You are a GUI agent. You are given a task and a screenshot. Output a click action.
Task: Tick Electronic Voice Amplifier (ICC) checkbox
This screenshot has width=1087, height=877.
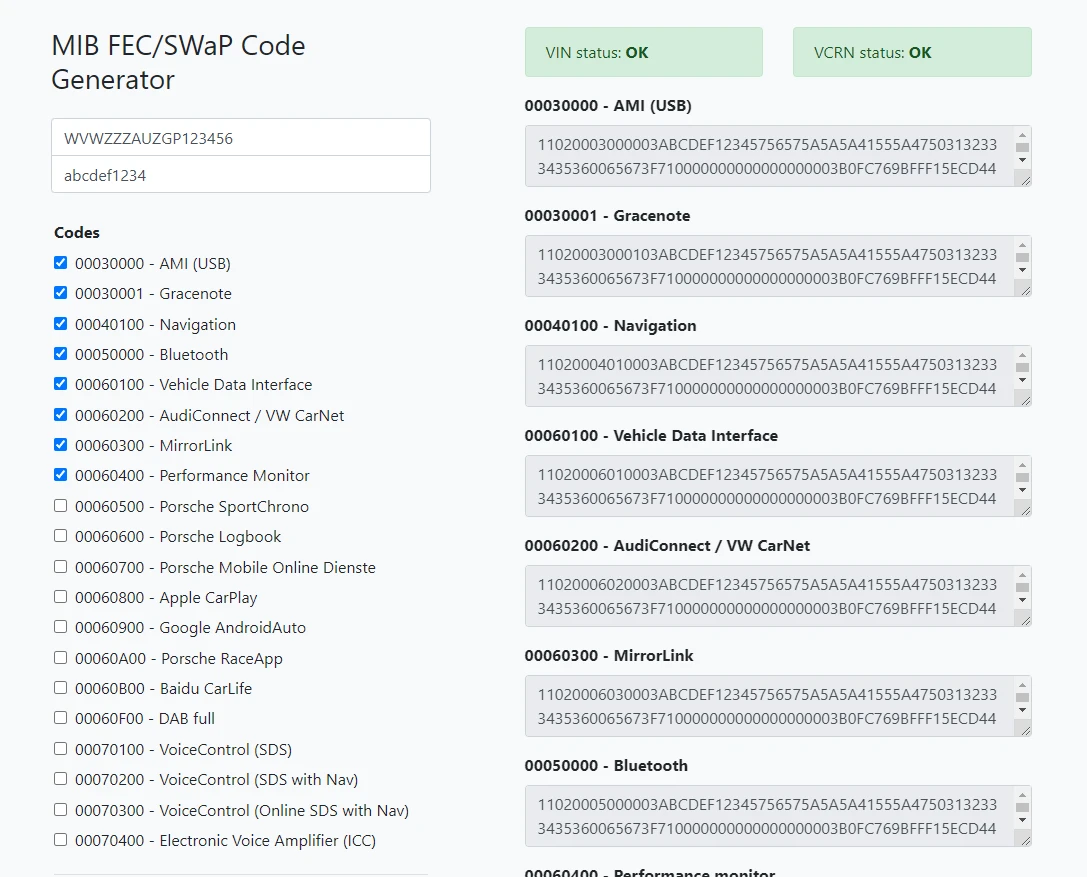click(61, 840)
